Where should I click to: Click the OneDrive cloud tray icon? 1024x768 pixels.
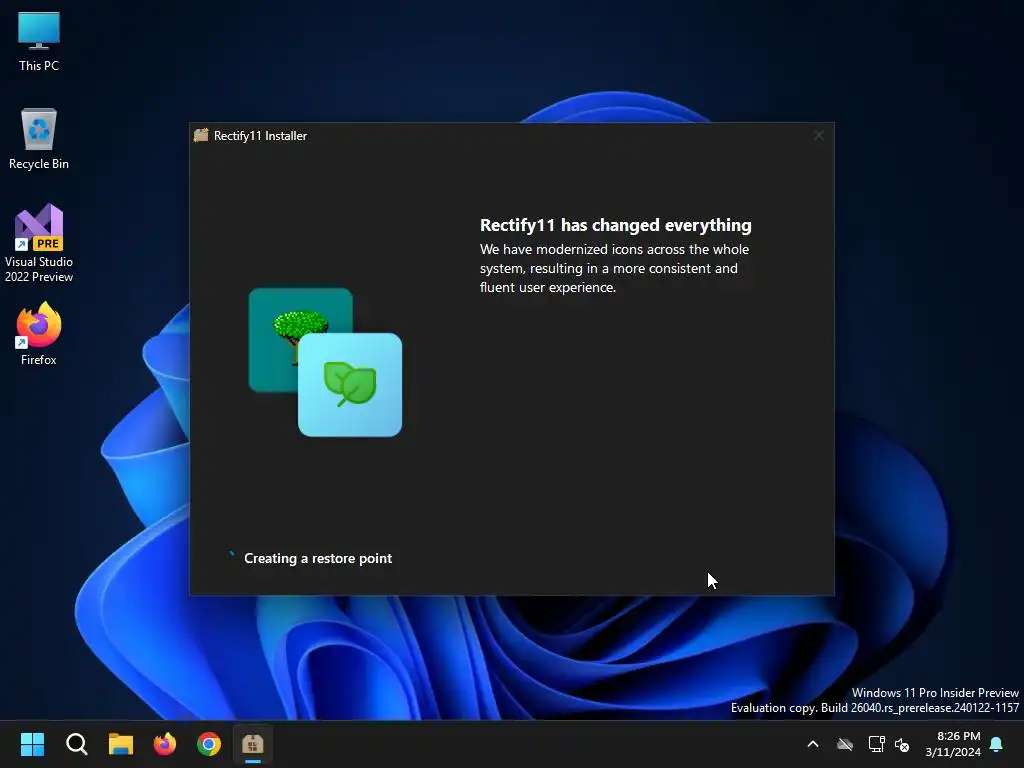tap(845, 744)
